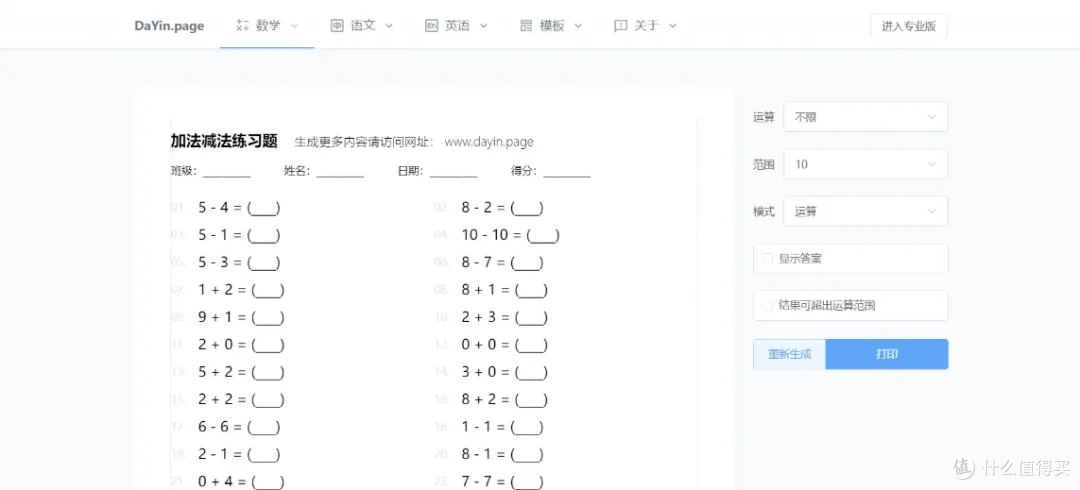The width and height of the screenshot is (1080, 490).
Task: Click the DaYin.page site logo
Action: coord(169,26)
